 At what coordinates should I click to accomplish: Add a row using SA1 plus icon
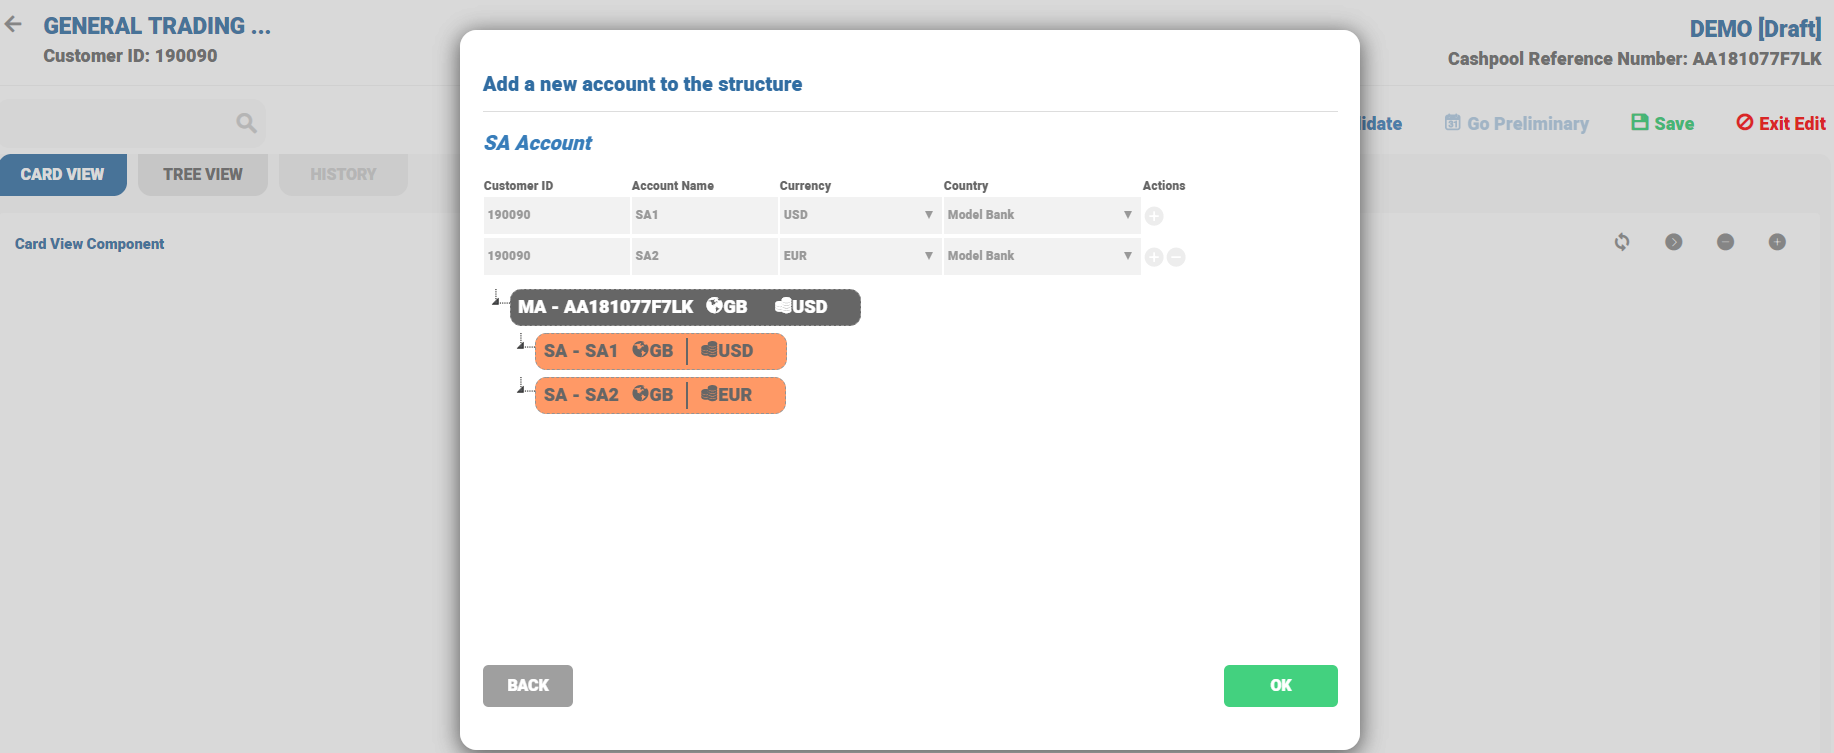coord(1154,216)
